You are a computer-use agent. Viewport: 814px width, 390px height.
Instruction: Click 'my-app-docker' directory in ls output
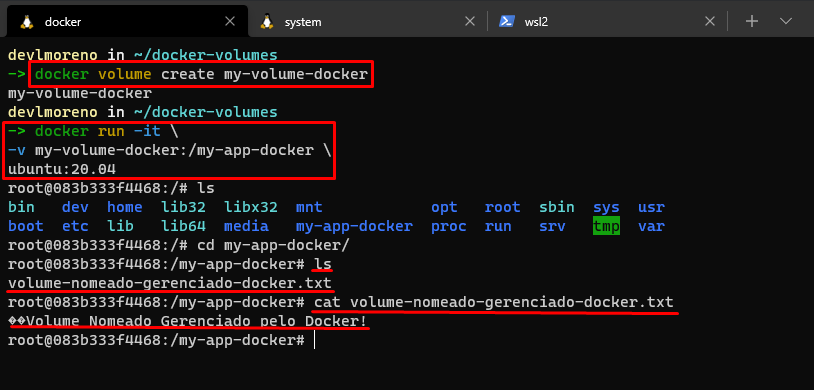[x=354, y=226]
